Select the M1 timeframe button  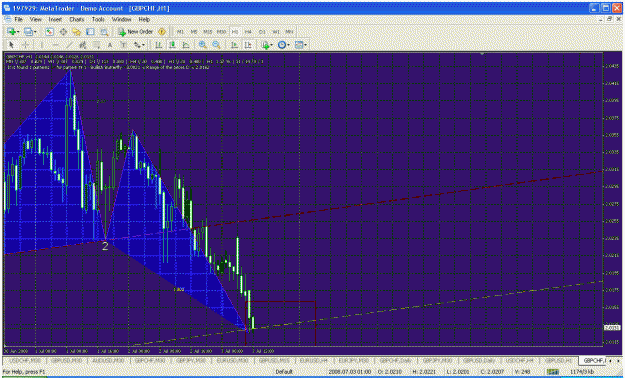181,32
